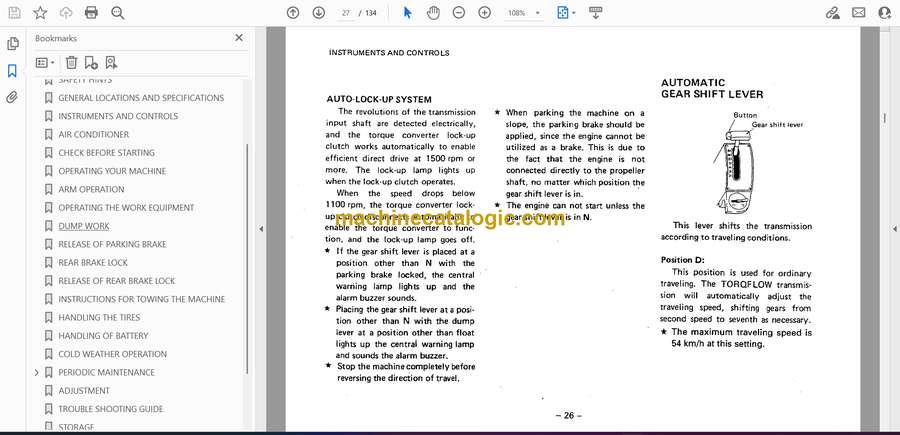Viewport: 900px width, 435px height.
Task: Click the AUTO-LOCK-UP SYSTEM heading
Action: tap(378, 99)
